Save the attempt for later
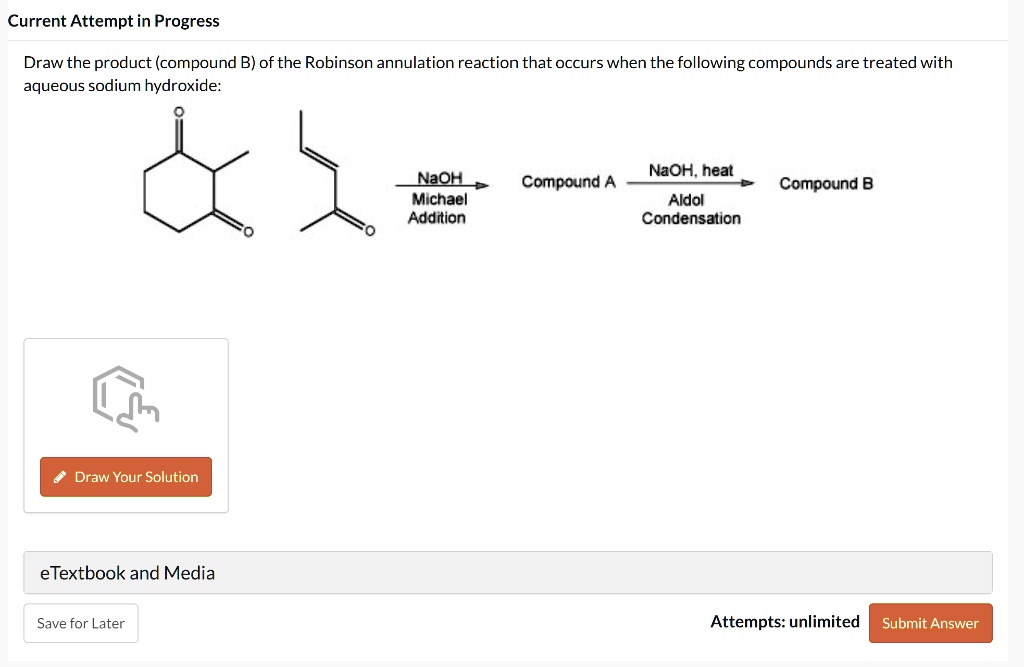 point(80,623)
